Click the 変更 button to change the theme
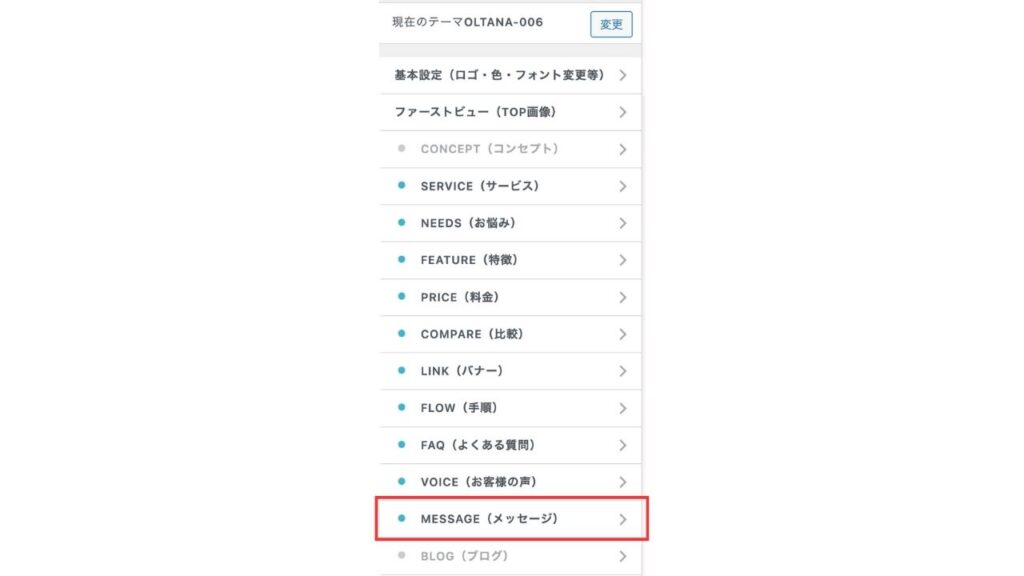The height and width of the screenshot is (576, 1024). (x=611, y=24)
